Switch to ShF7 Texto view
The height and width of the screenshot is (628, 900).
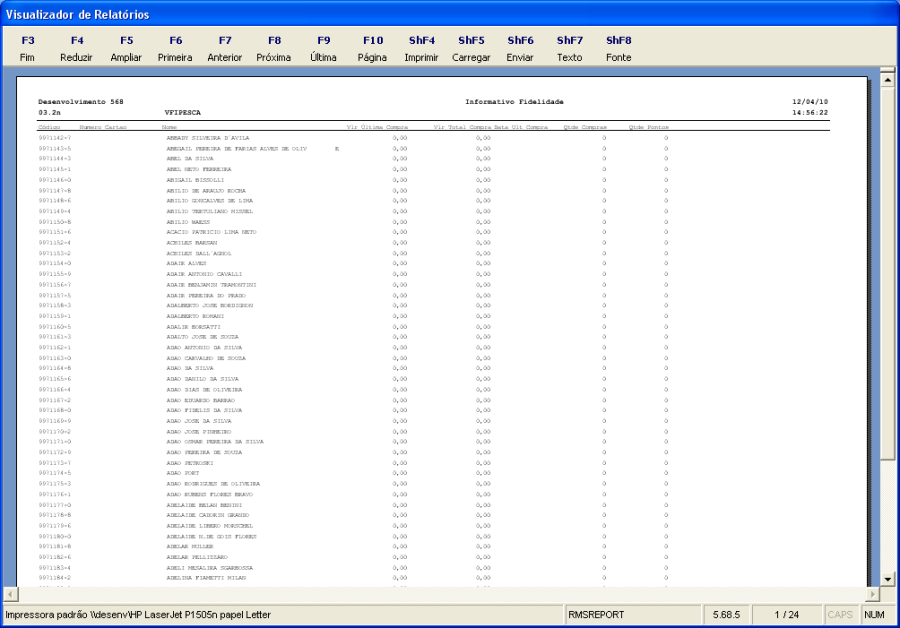(569, 49)
